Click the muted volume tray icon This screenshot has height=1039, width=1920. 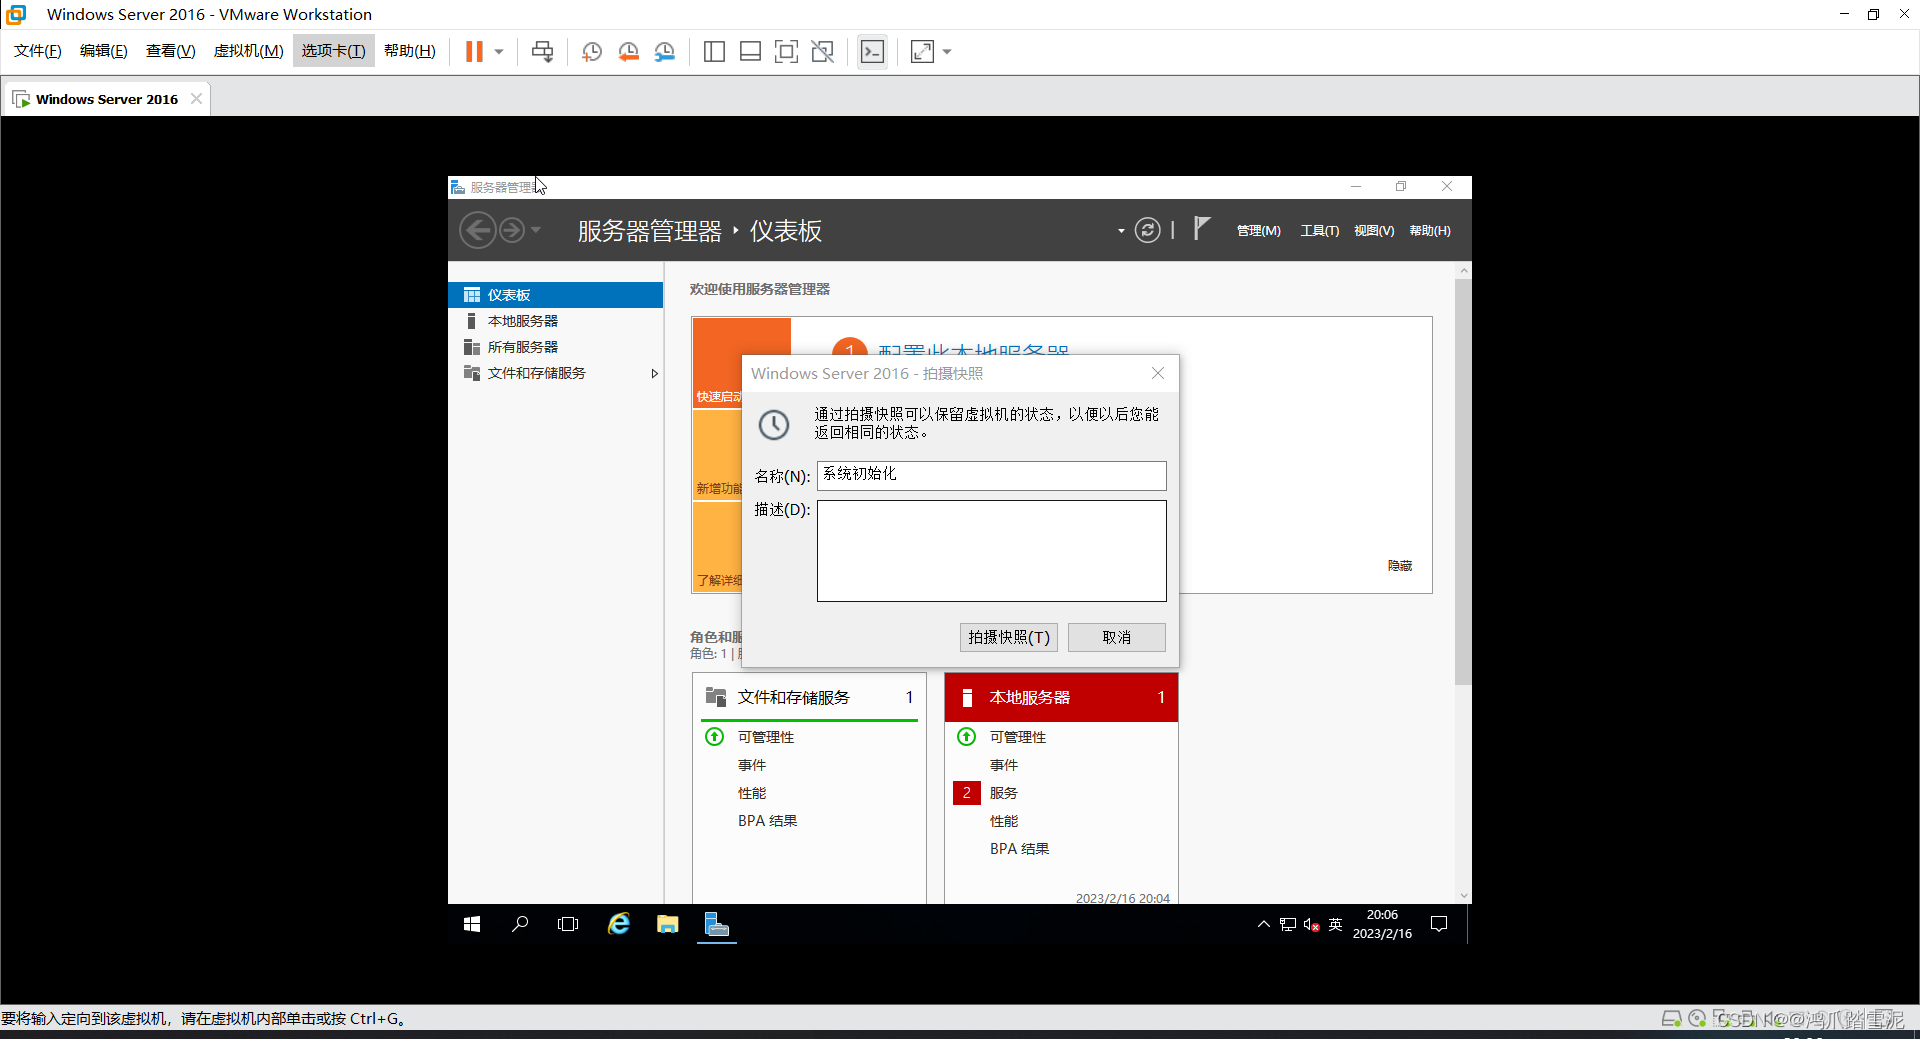[x=1312, y=924]
